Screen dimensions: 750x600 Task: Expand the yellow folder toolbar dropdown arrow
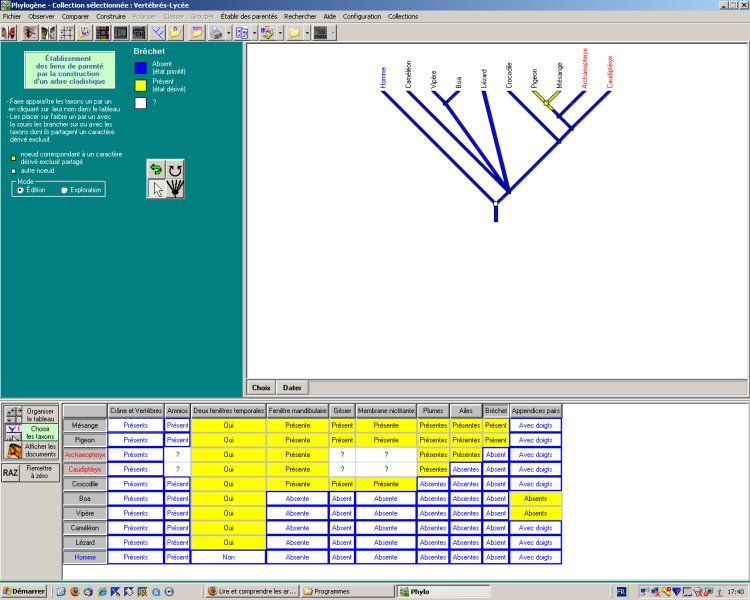tap(307, 33)
